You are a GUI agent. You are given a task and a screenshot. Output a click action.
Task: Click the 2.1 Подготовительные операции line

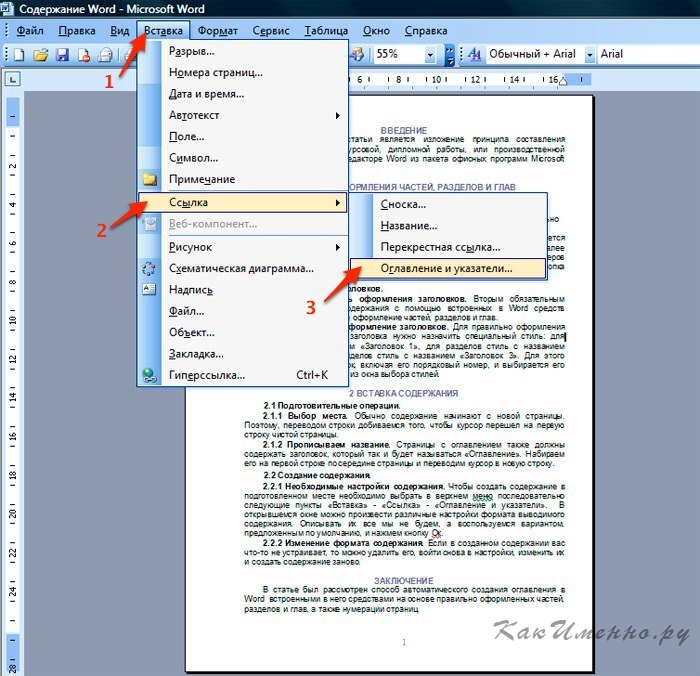coord(332,405)
